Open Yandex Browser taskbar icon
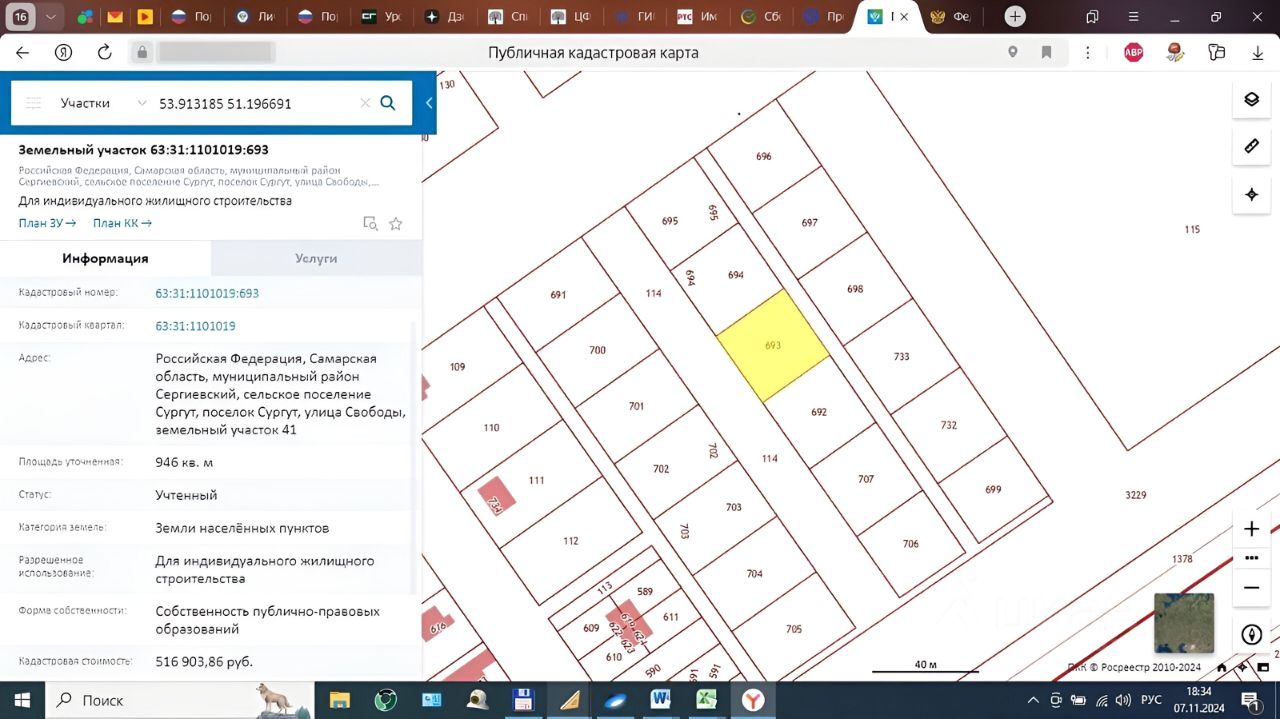The image size is (1280, 719). pyautogui.click(x=753, y=700)
